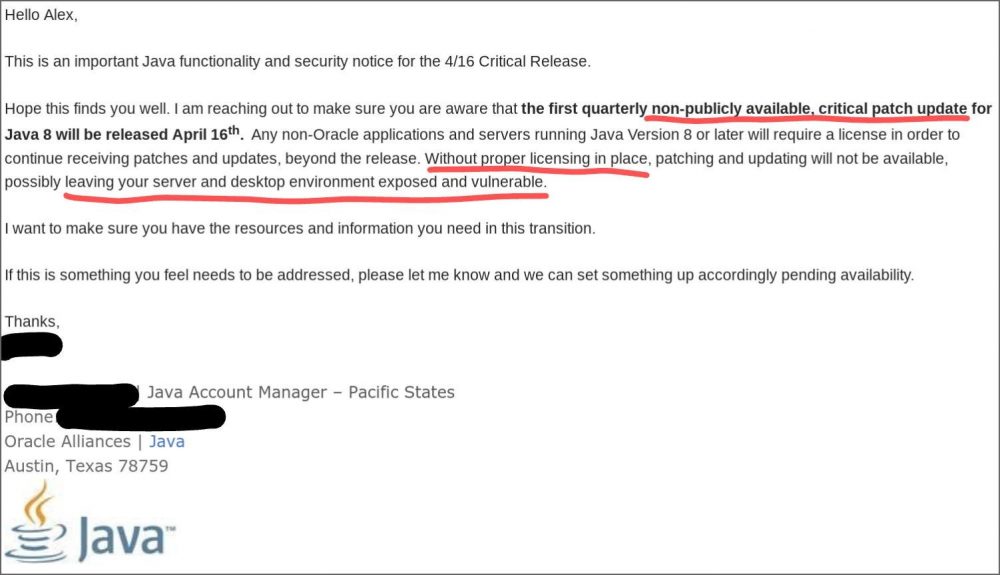Click the Java logo image in signature
Screen dimensions: 1000x575
point(89,523)
